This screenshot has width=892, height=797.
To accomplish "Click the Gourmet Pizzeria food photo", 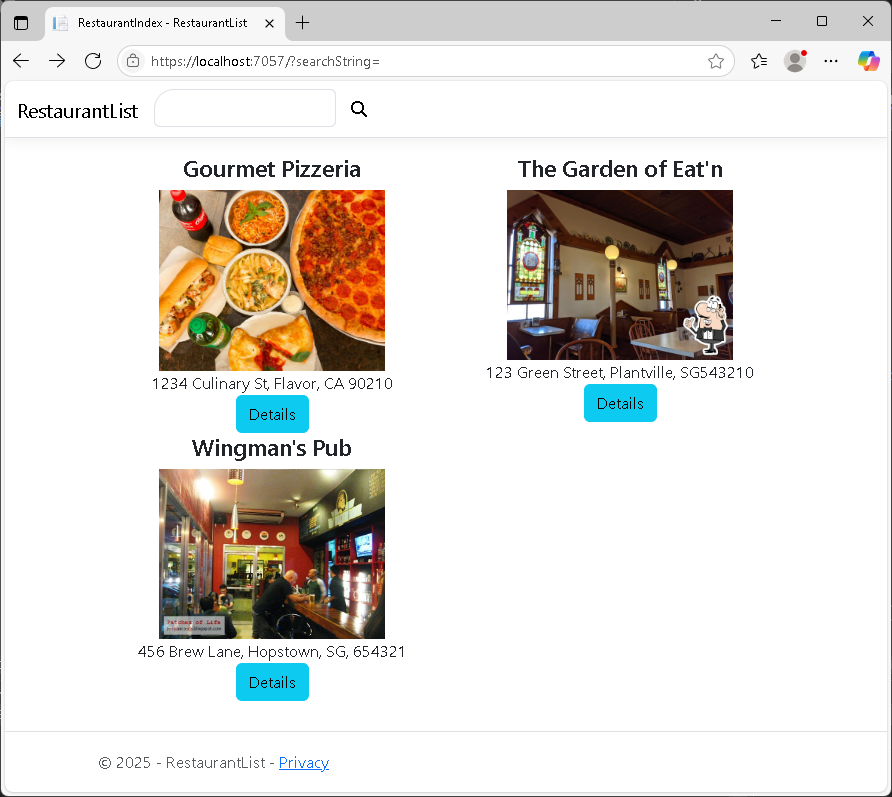I will click(x=272, y=280).
